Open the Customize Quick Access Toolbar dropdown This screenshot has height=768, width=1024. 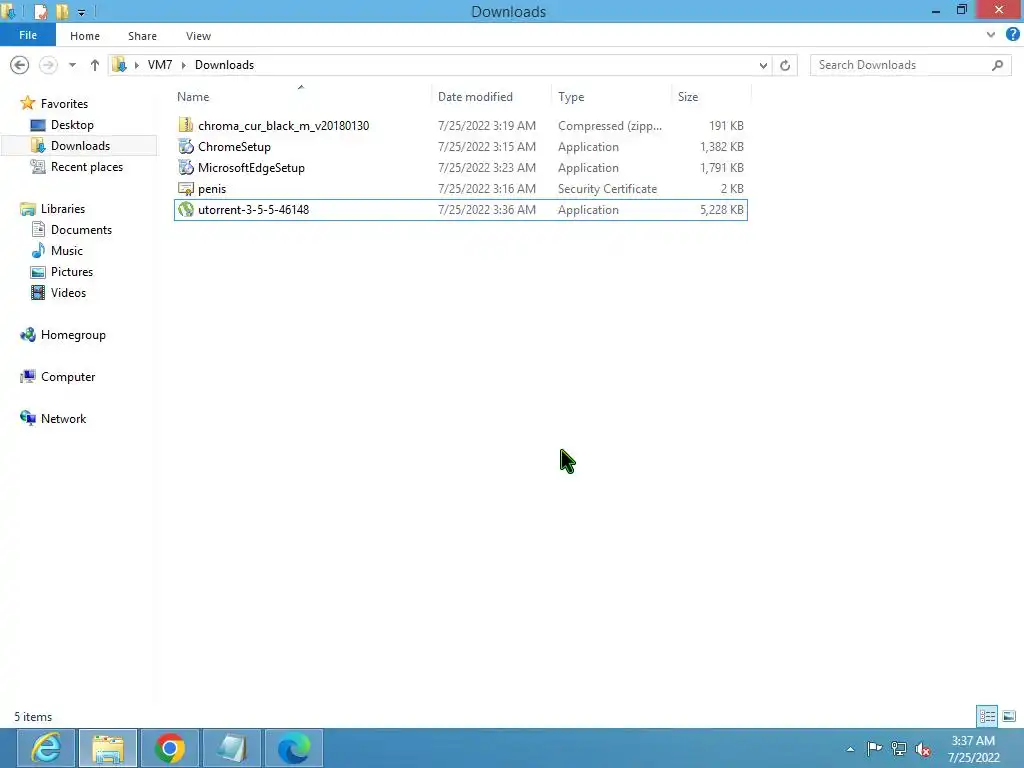point(81,12)
